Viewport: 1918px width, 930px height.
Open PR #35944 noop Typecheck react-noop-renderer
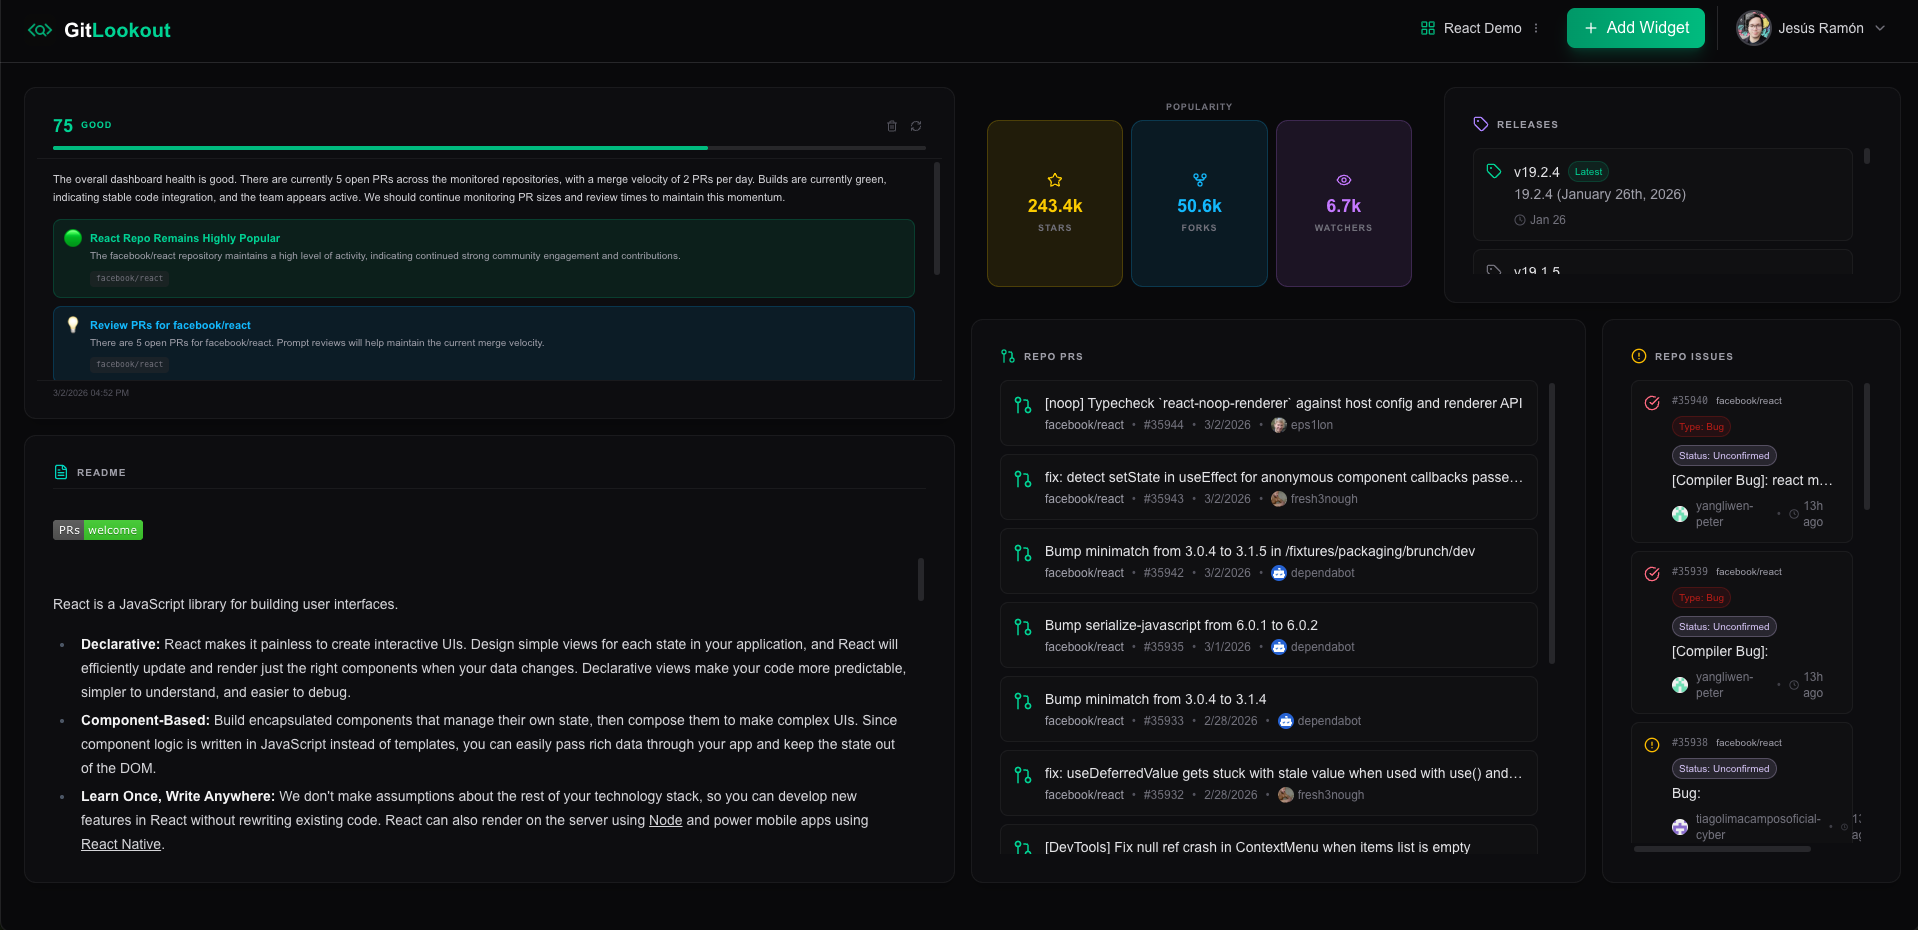click(x=1269, y=413)
